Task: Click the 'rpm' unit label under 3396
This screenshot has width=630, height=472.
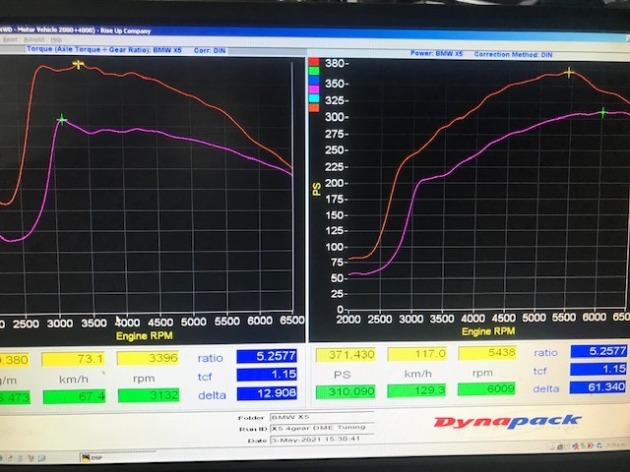Action: tap(144, 378)
